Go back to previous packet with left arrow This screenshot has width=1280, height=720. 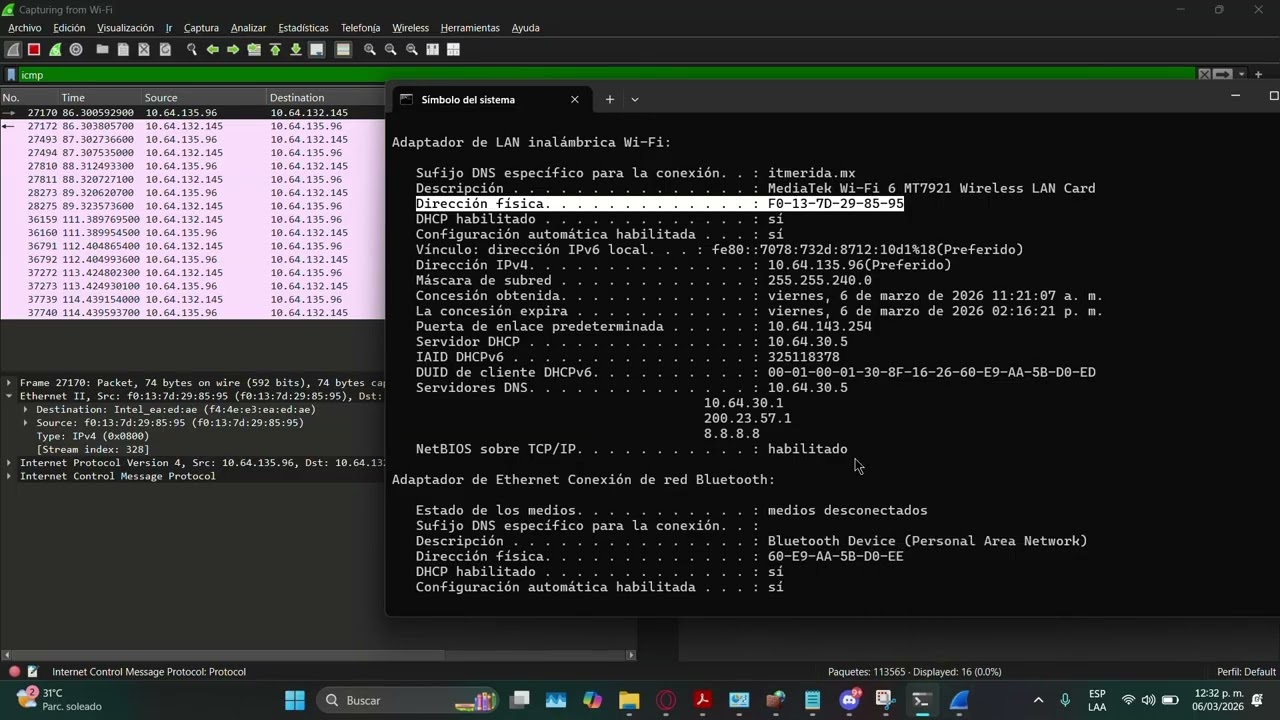[x=213, y=49]
